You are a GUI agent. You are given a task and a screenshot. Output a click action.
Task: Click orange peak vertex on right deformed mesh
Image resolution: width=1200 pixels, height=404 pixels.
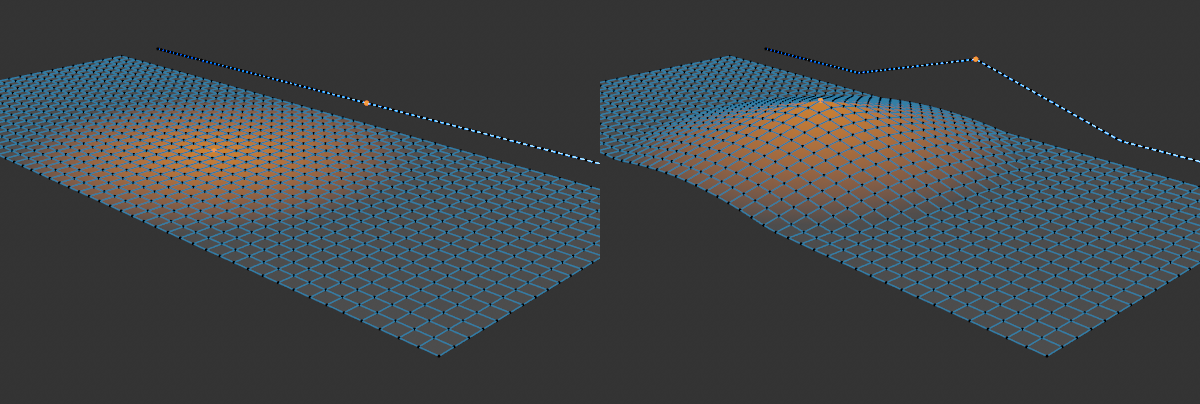click(x=820, y=101)
